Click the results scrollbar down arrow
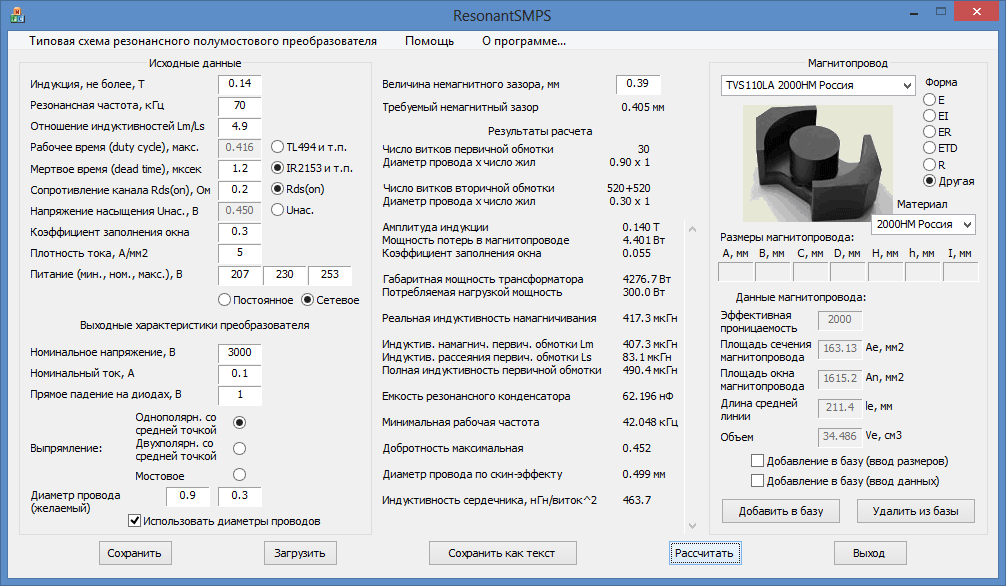The width and height of the screenshot is (1006, 586). coord(692,526)
